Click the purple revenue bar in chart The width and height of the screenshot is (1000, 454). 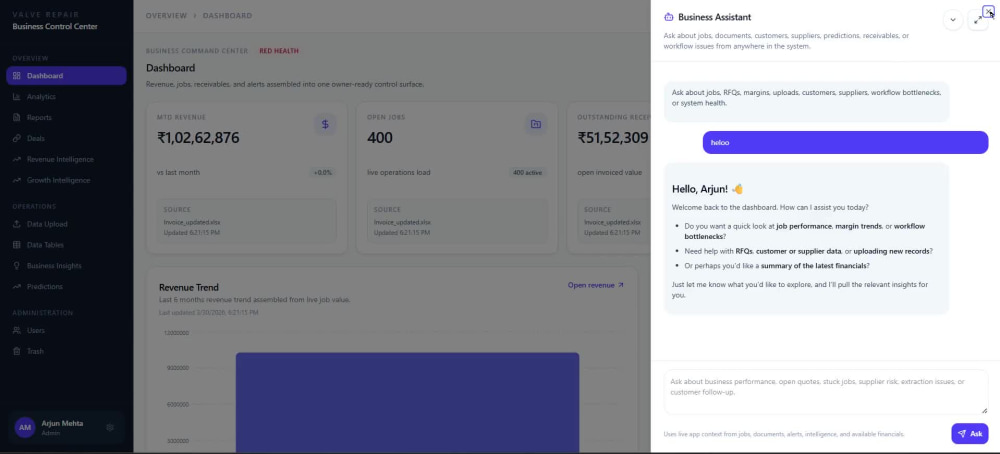coord(408,402)
